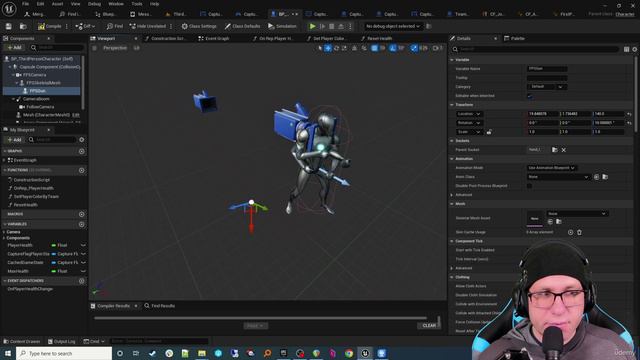This screenshot has height=360, width=640.
Task: Click the green Play button
Action: pos(312,26)
